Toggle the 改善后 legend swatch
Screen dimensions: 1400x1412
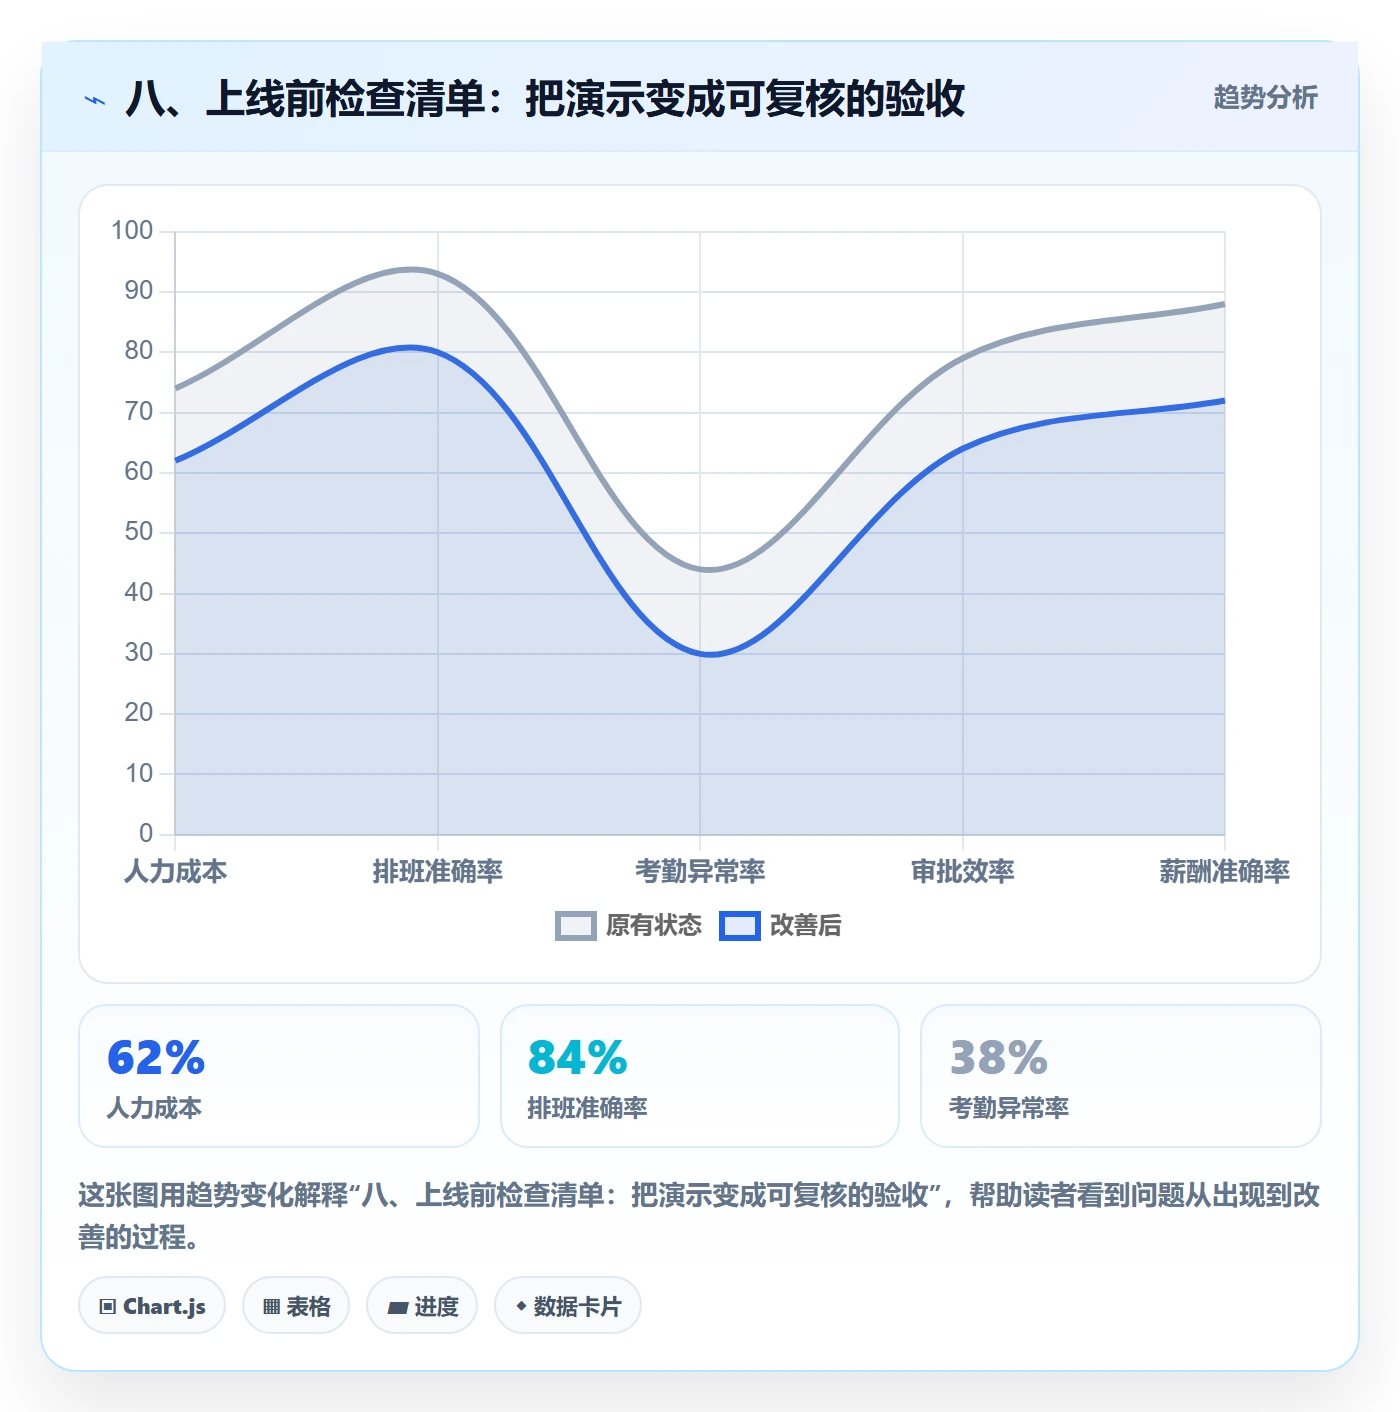739,926
